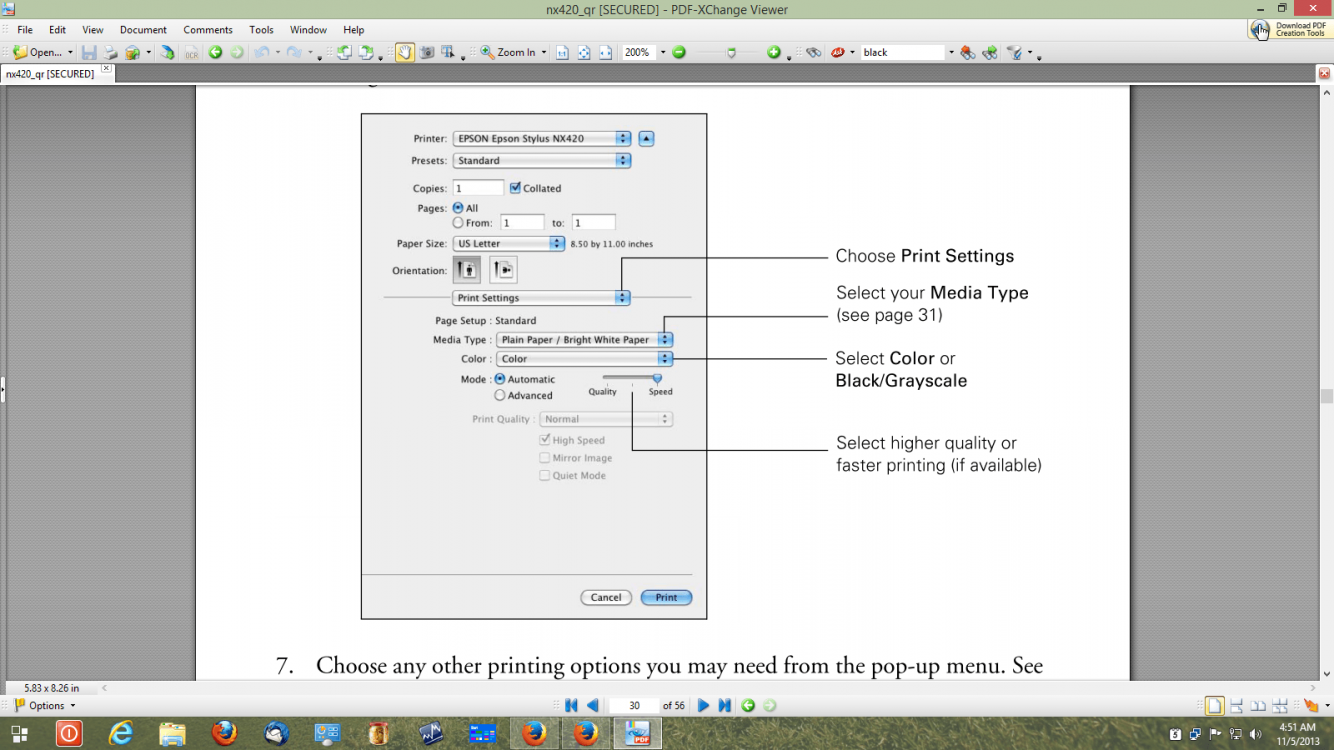The height and width of the screenshot is (750, 1334).
Task: Expand the Zoom In tool dropdown arrow
Action: pos(544,52)
